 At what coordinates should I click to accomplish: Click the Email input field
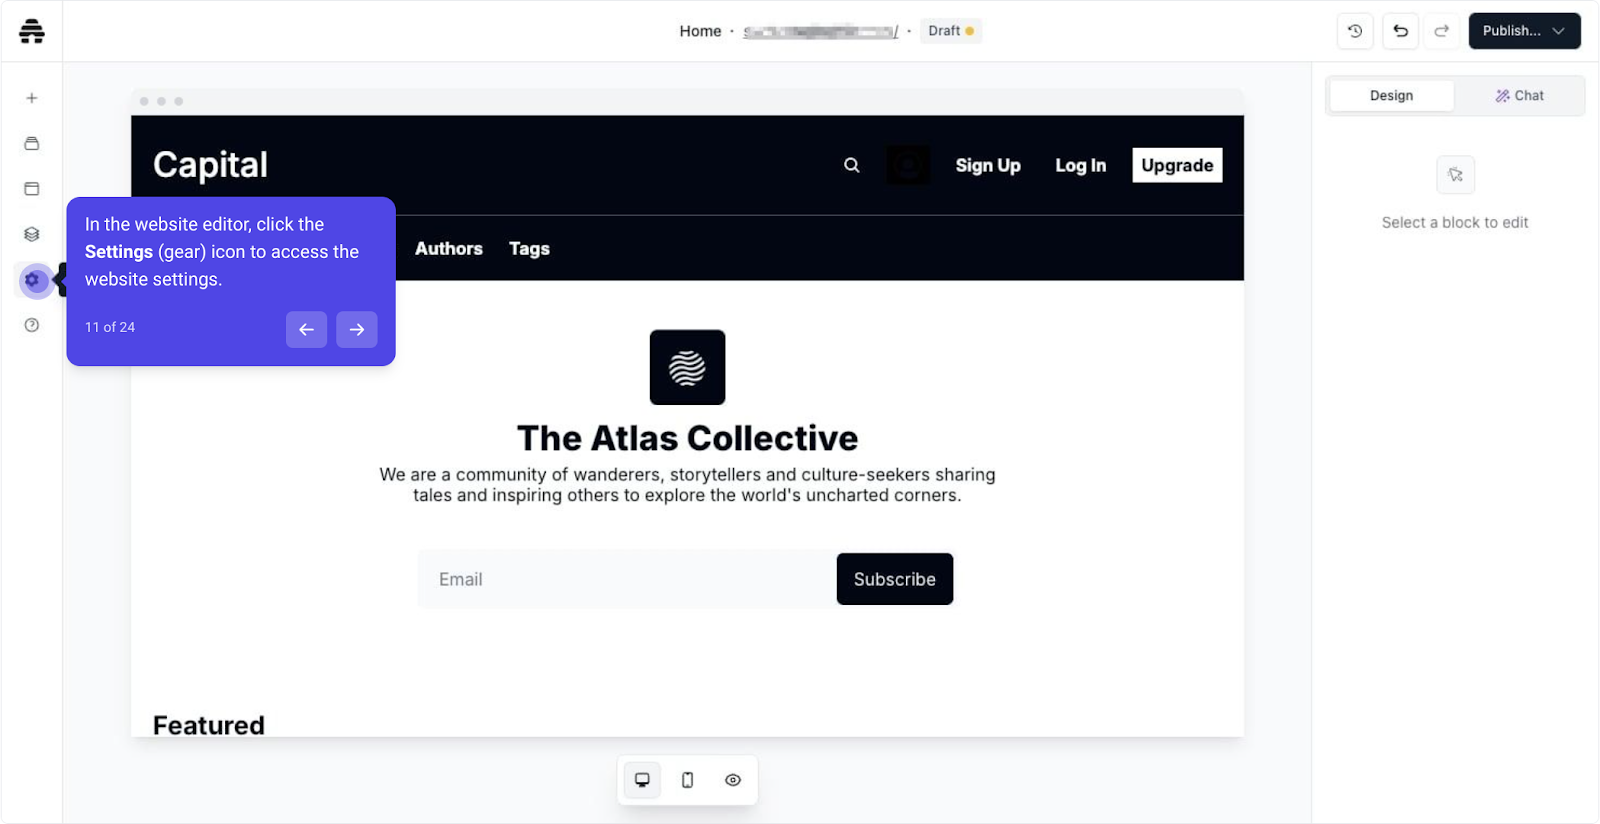(x=627, y=579)
